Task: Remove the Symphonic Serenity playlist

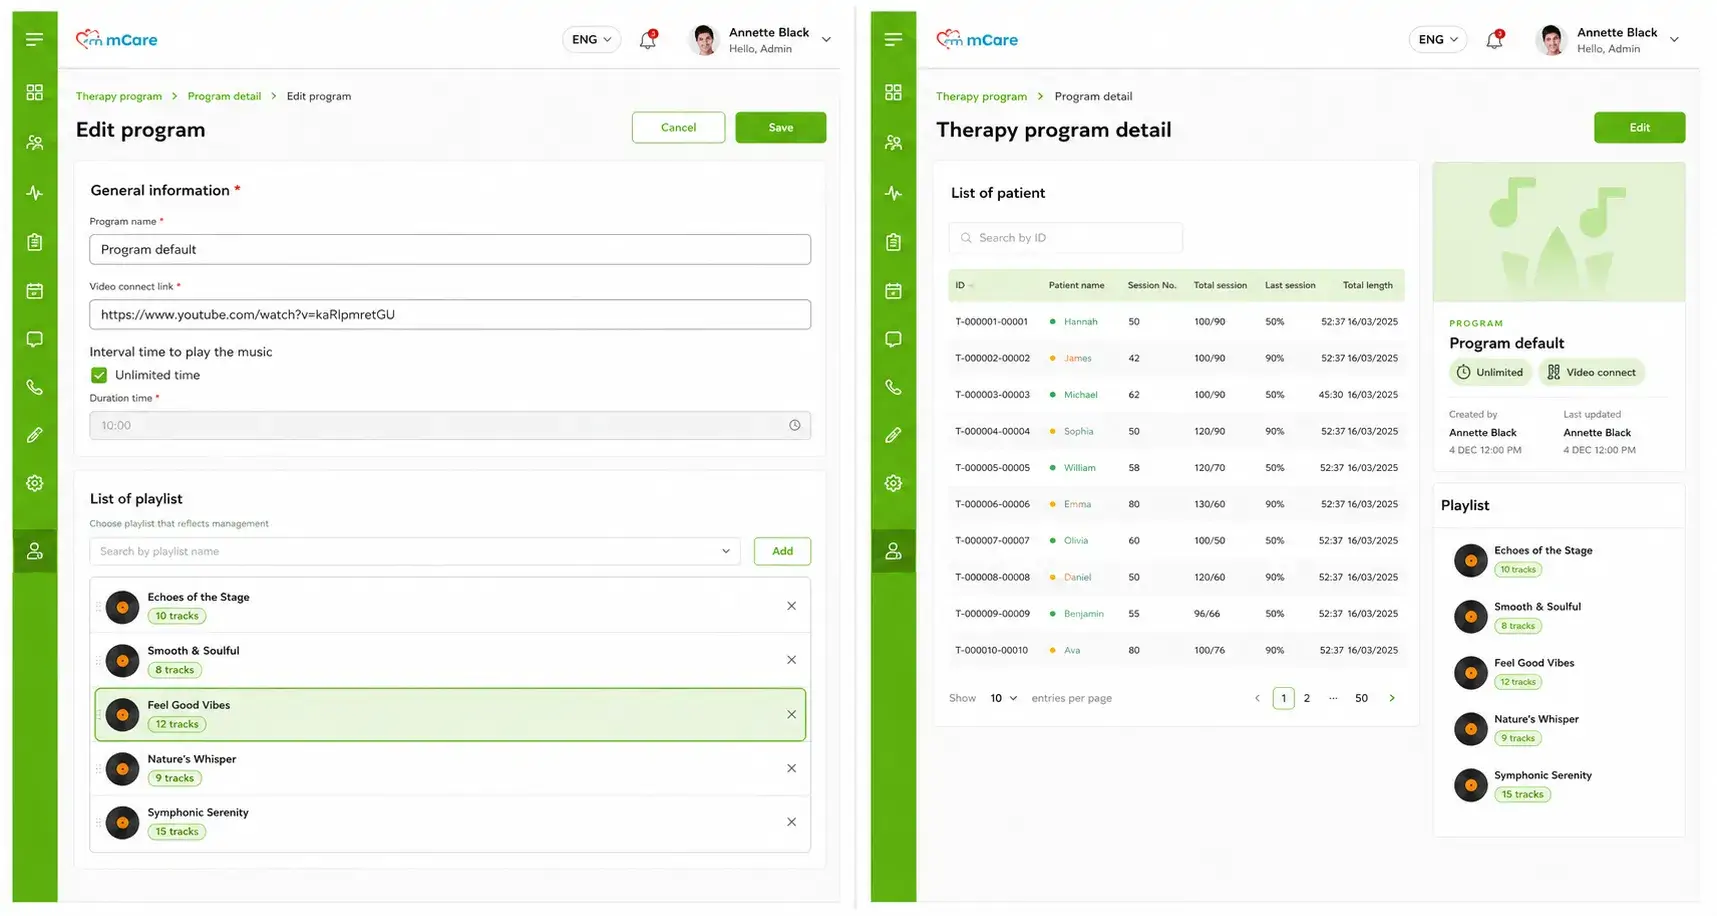Action: pyautogui.click(x=791, y=822)
